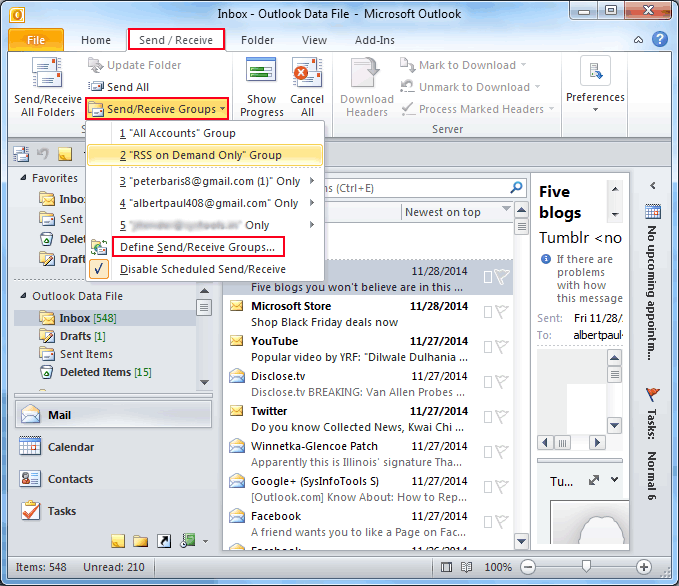Expand peterbaris8@gmail.com Only submenu

312,181
